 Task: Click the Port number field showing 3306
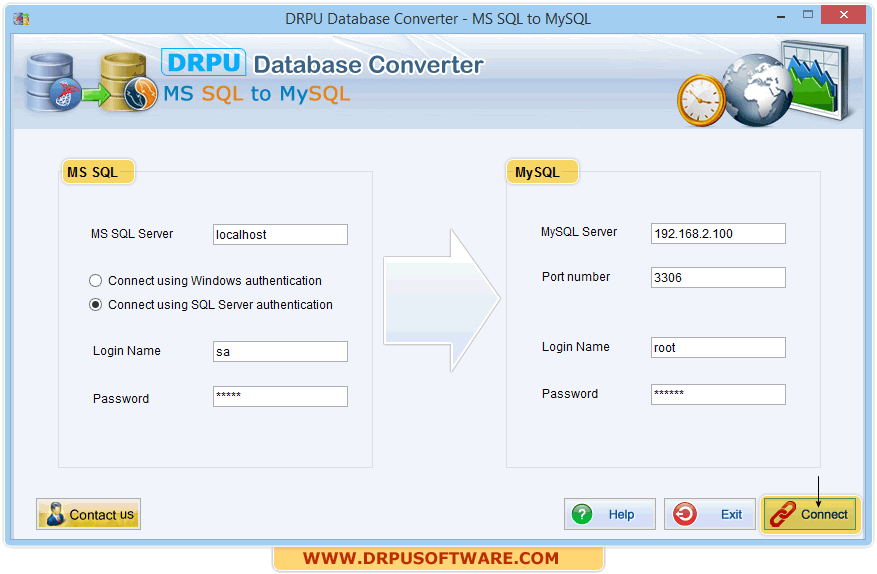point(718,277)
